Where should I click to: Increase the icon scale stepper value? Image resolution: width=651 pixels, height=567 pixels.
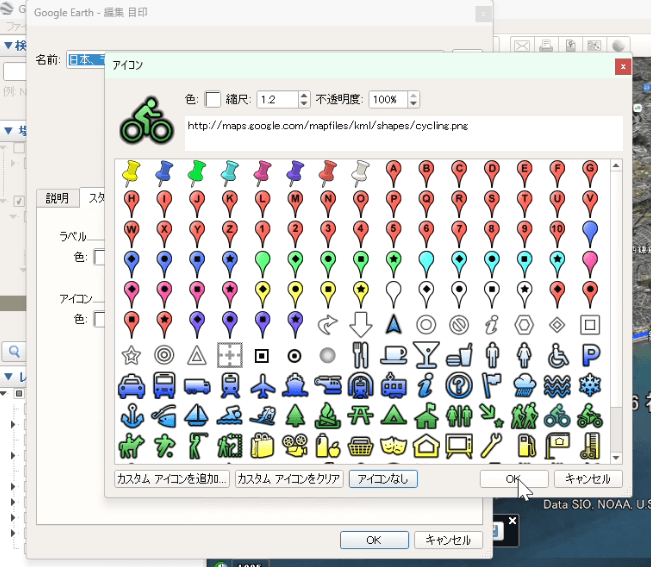[x=304, y=95]
